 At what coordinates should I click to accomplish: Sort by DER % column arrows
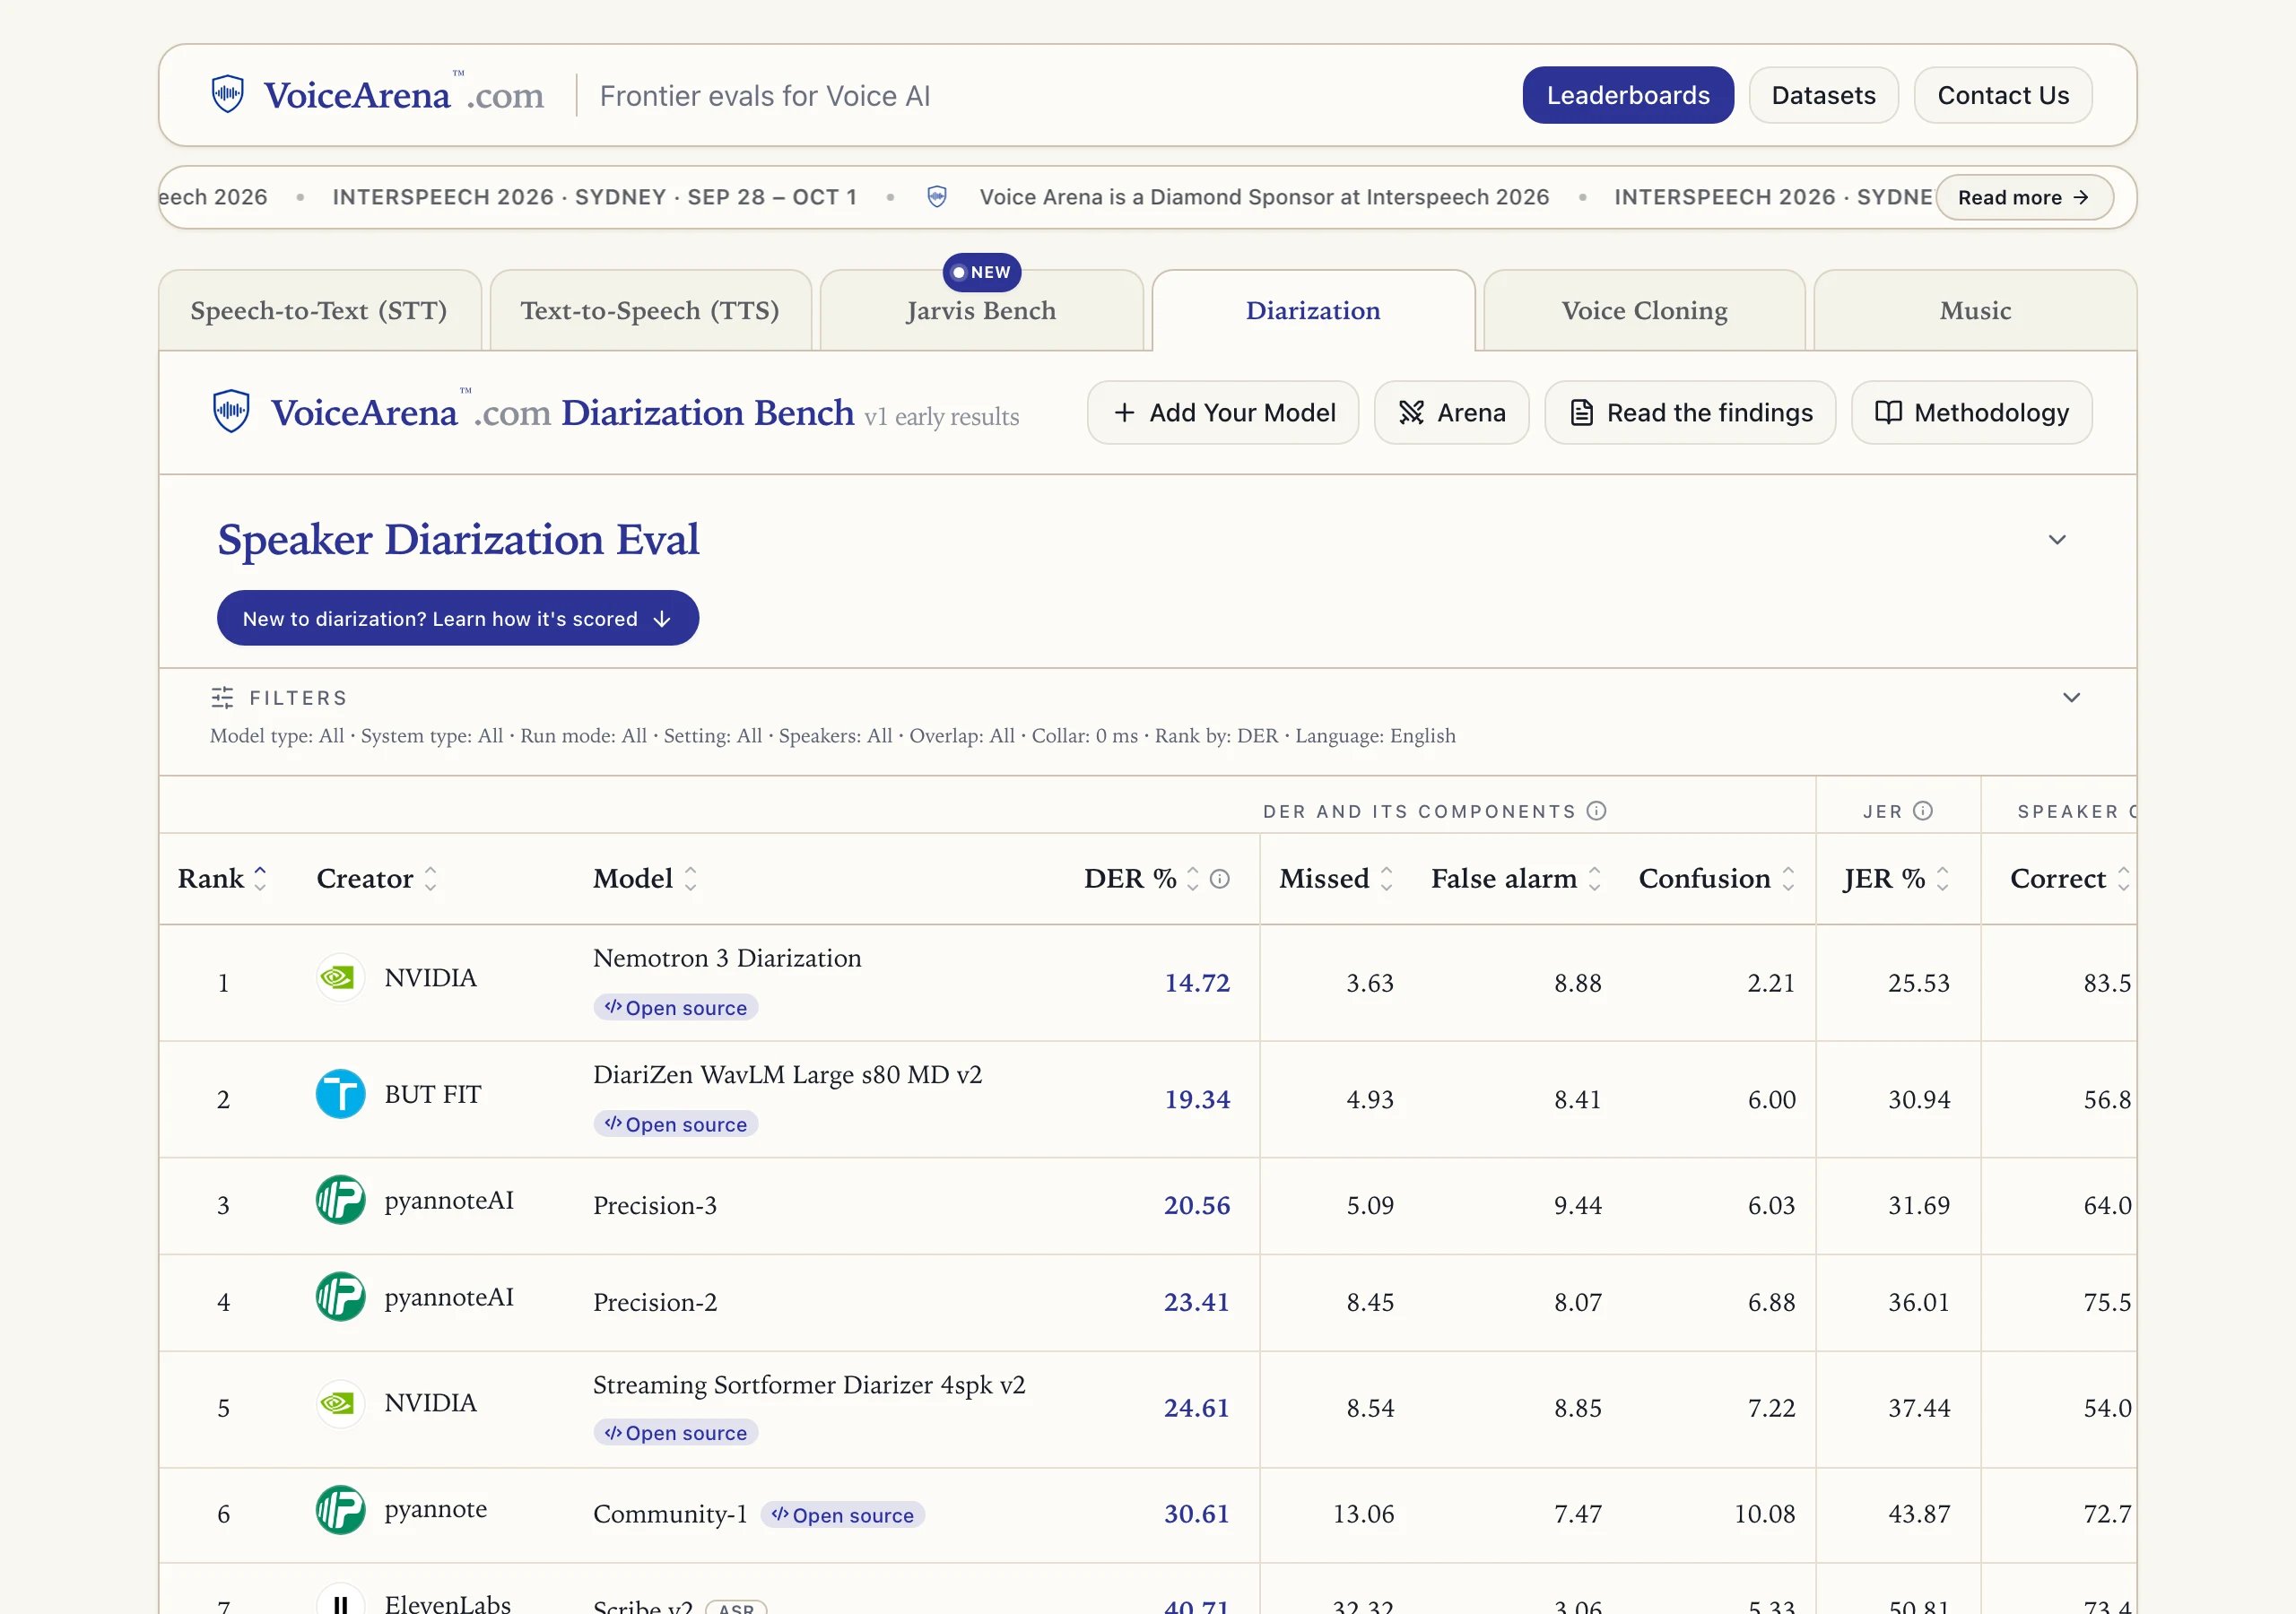tap(1192, 879)
